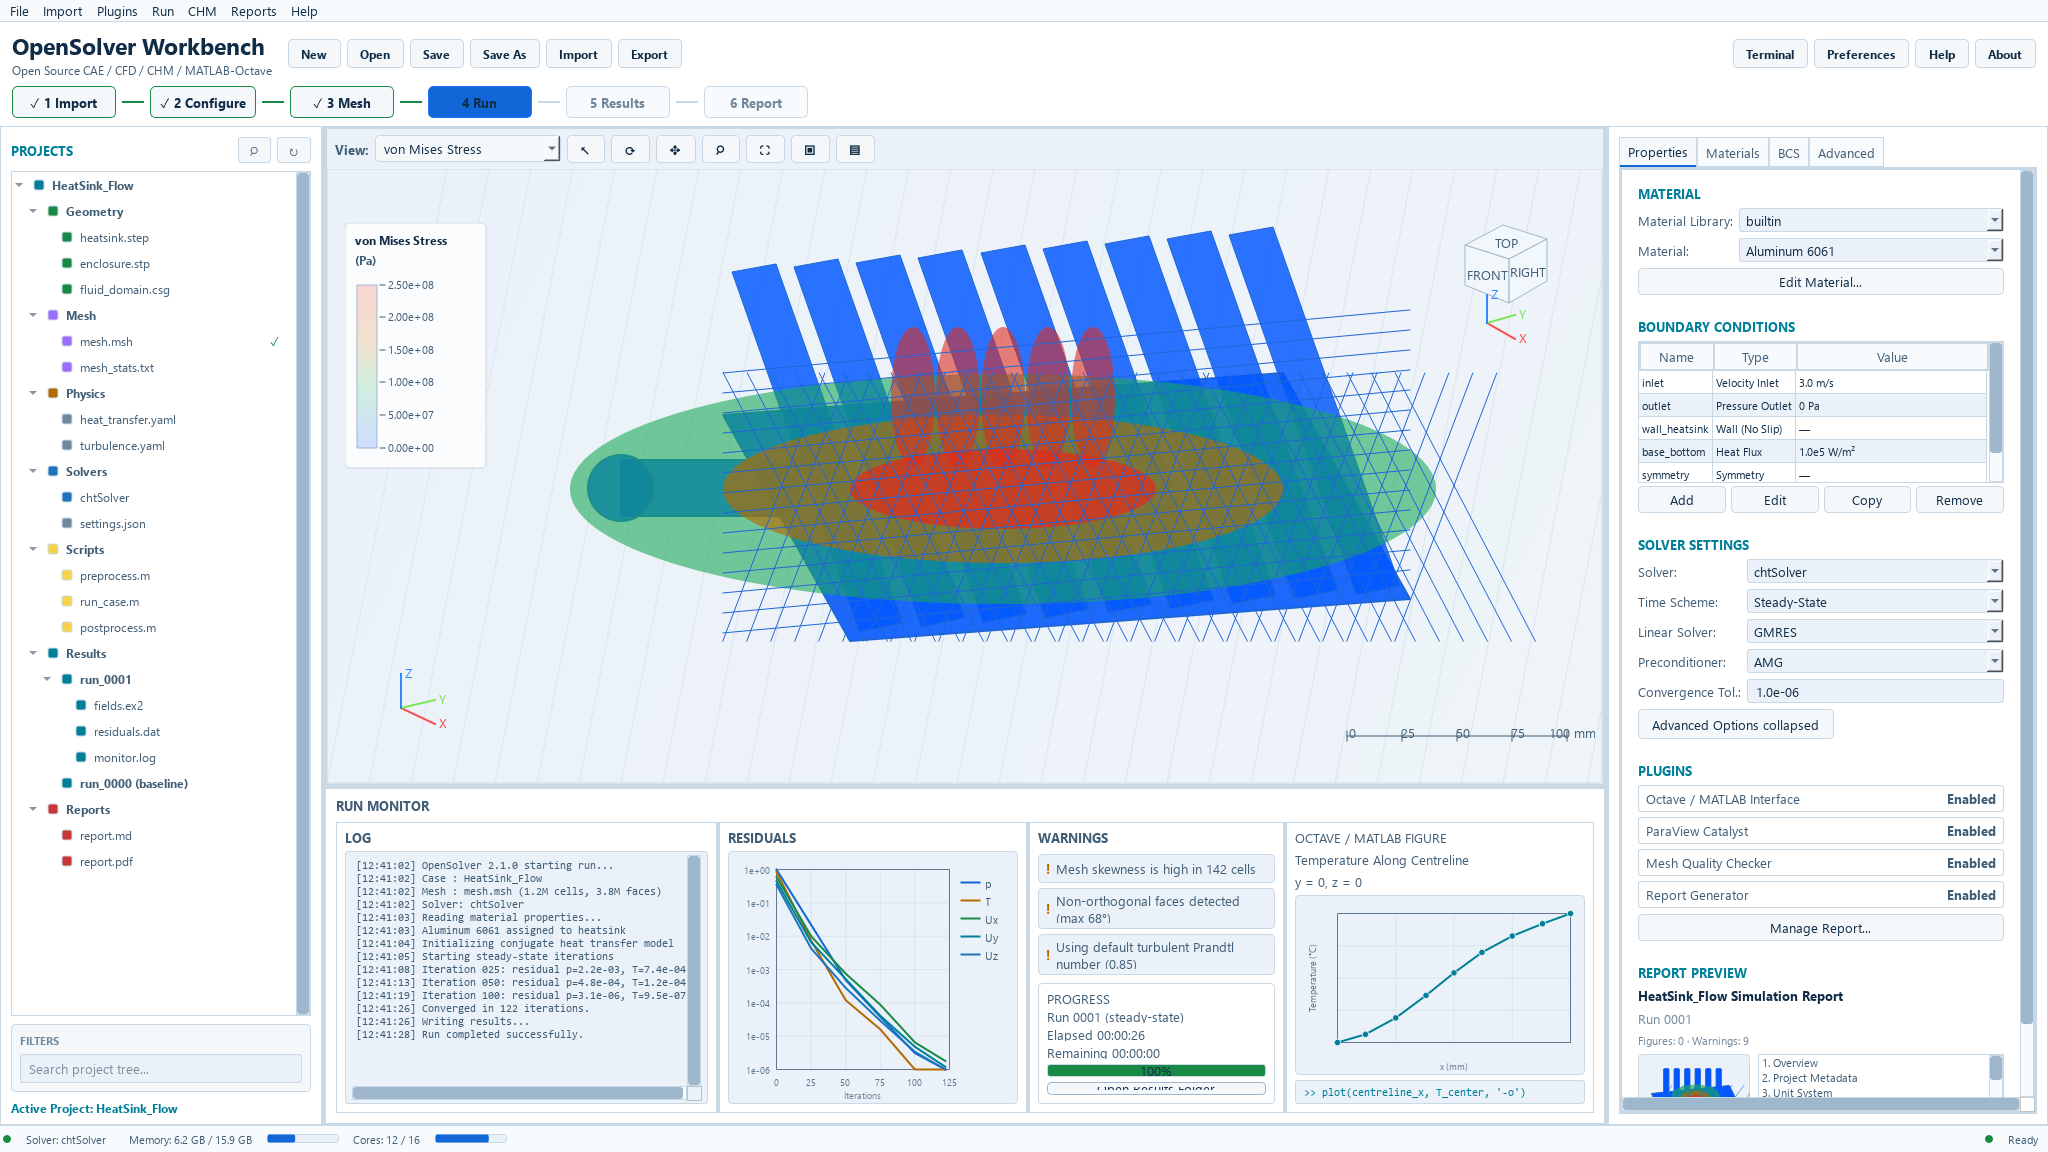The width and height of the screenshot is (2048, 1152).
Task: Collapse the Geometry tree node
Action: coord(33,212)
